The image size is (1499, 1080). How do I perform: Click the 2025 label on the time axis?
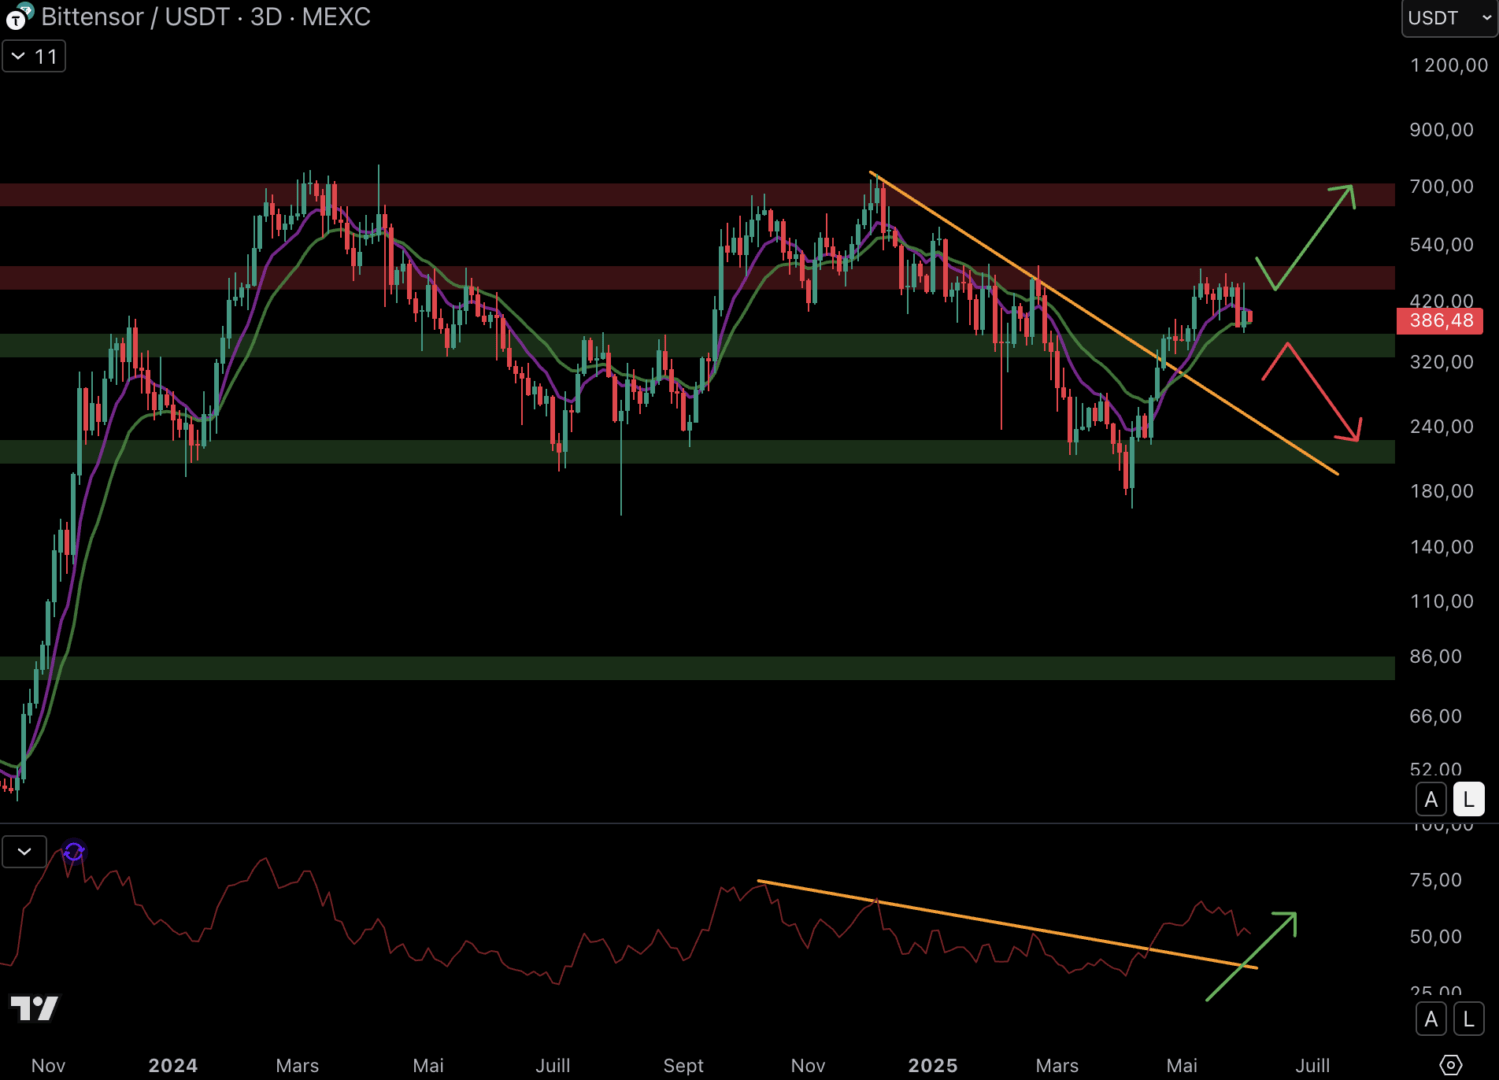click(x=933, y=1066)
